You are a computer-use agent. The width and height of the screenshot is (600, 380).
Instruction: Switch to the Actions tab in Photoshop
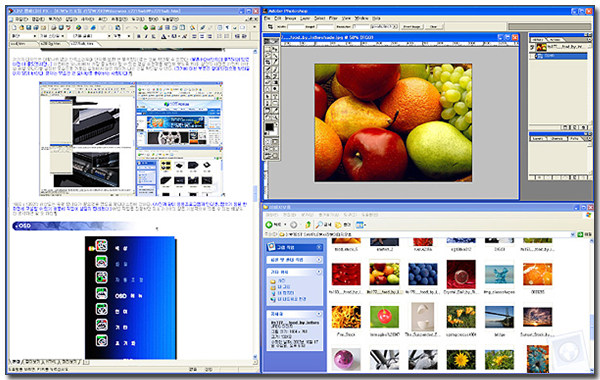point(555,39)
